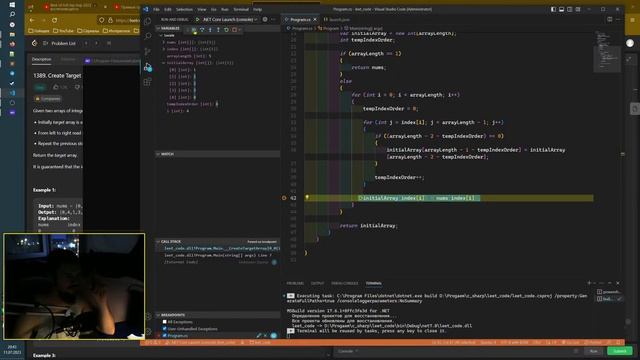Screen dimensions: 640x360
Task: Open the Customize Layout icon
Action: [x=578, y=9]
